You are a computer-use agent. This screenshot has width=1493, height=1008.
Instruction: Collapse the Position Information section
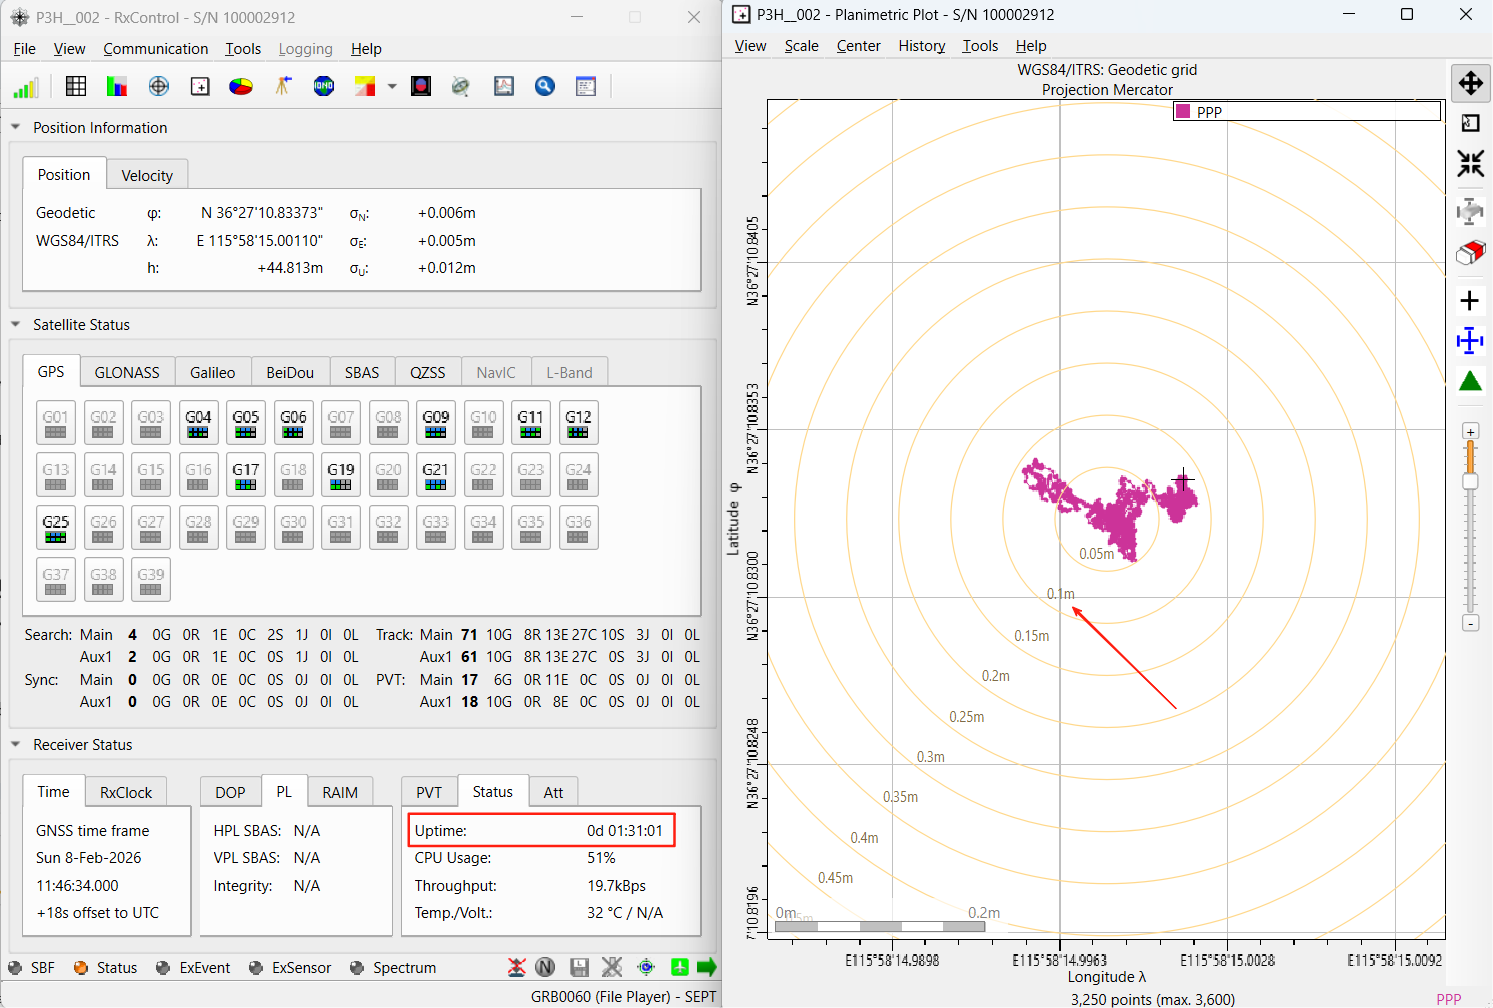tap(16, 127)
